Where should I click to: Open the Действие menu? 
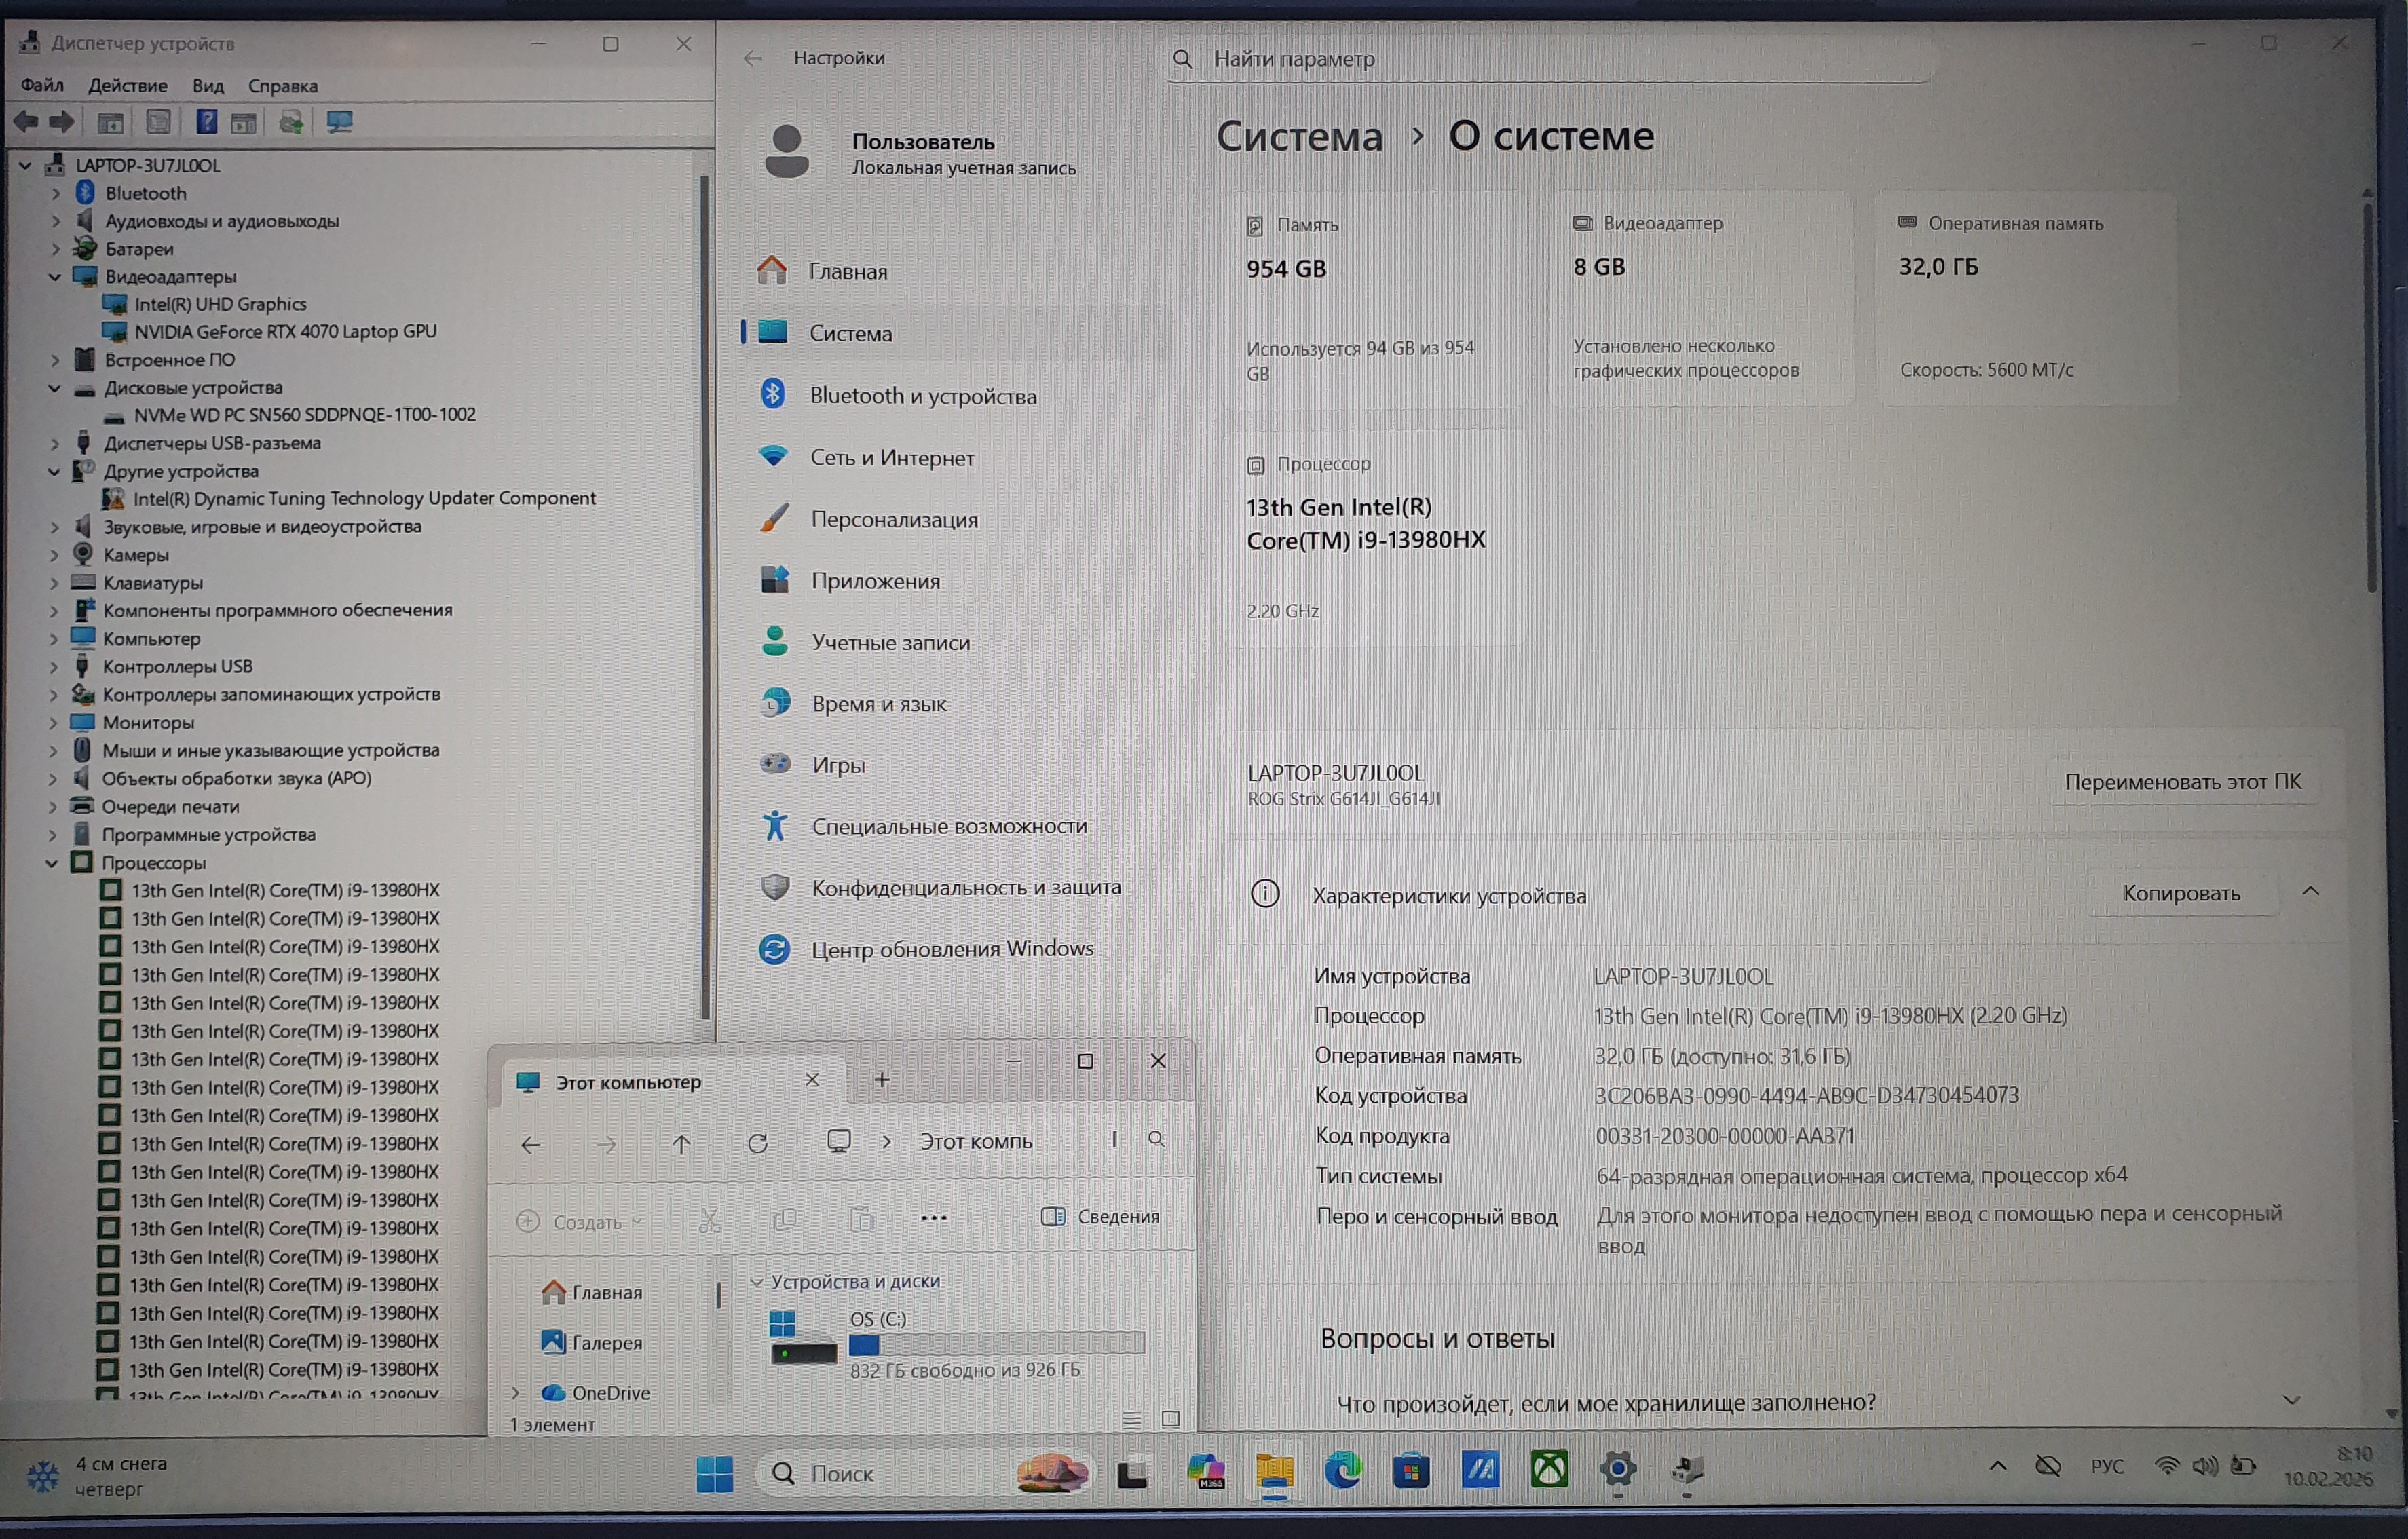coord(127,86)
